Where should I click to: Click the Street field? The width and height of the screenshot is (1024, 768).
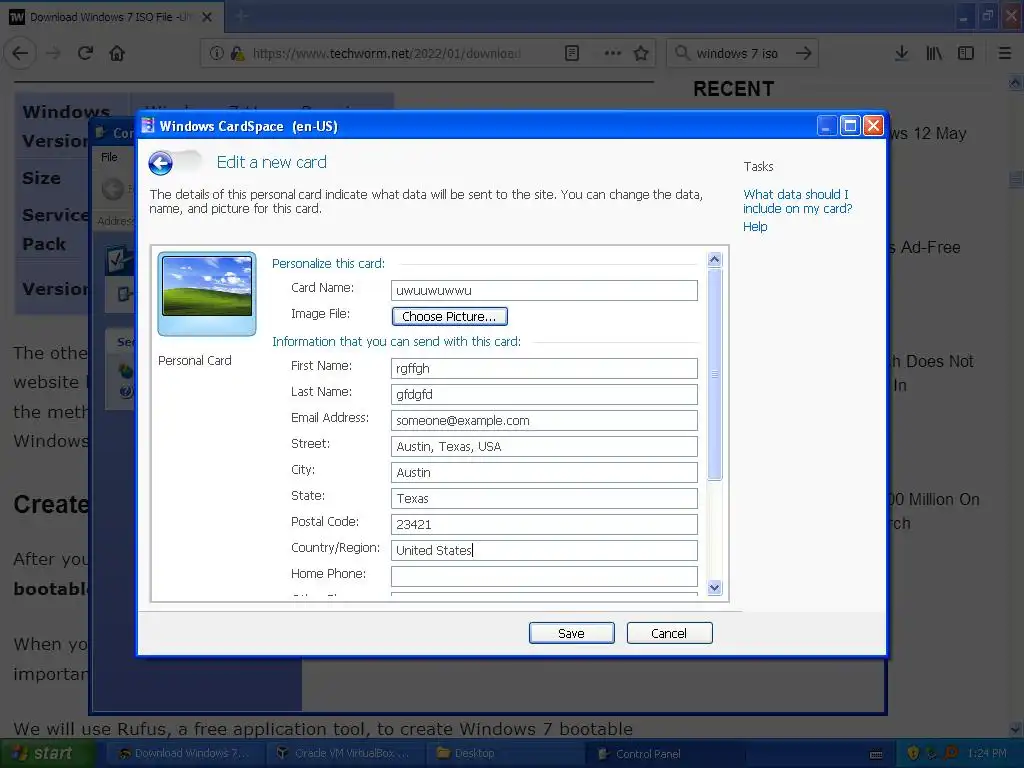(x=544, y=447)
